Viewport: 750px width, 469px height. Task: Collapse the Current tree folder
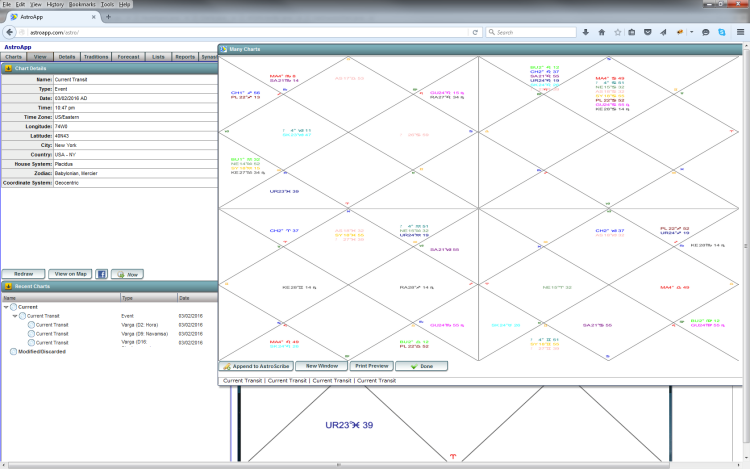pos(5,306)
